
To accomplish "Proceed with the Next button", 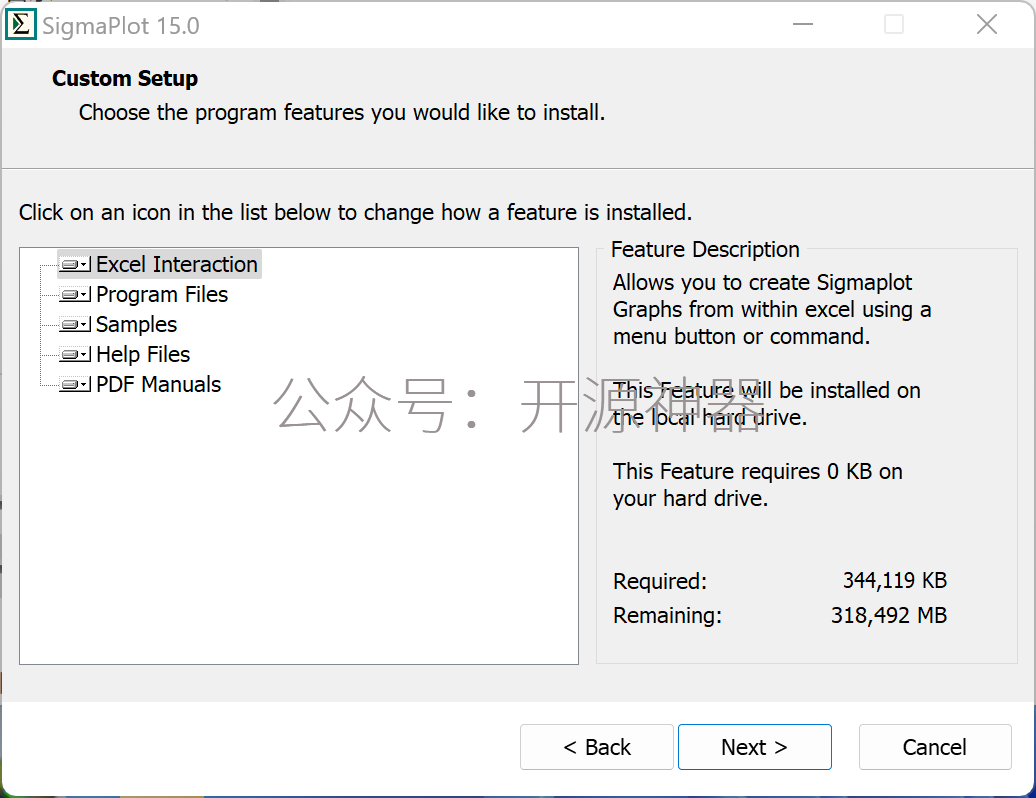I will click(755, 747).
